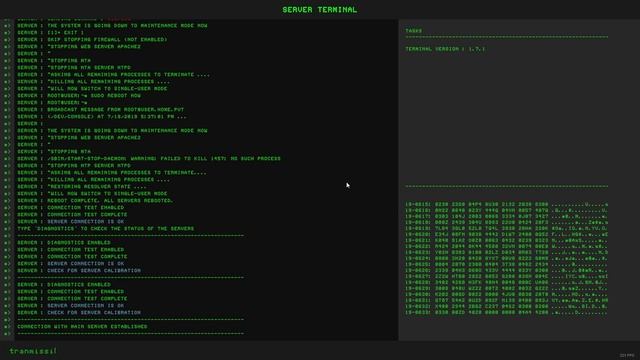
Task: Click 'REBOOT COMPLETE. ALL SERVERS REBOOTED.' line
Action: [95, 200]
